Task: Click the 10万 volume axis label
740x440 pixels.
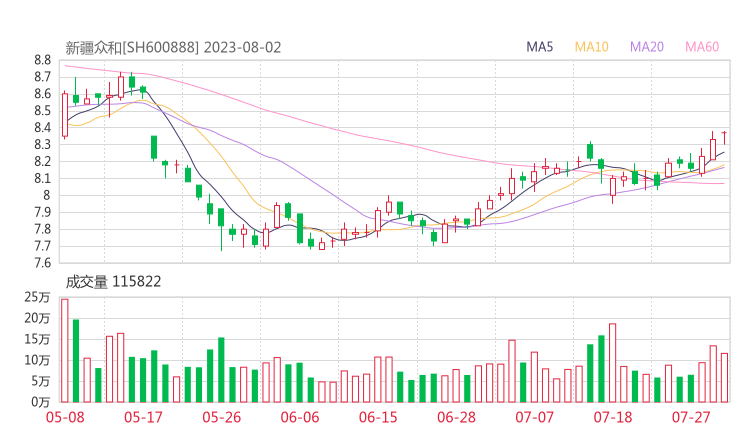Action: [37, 360]
